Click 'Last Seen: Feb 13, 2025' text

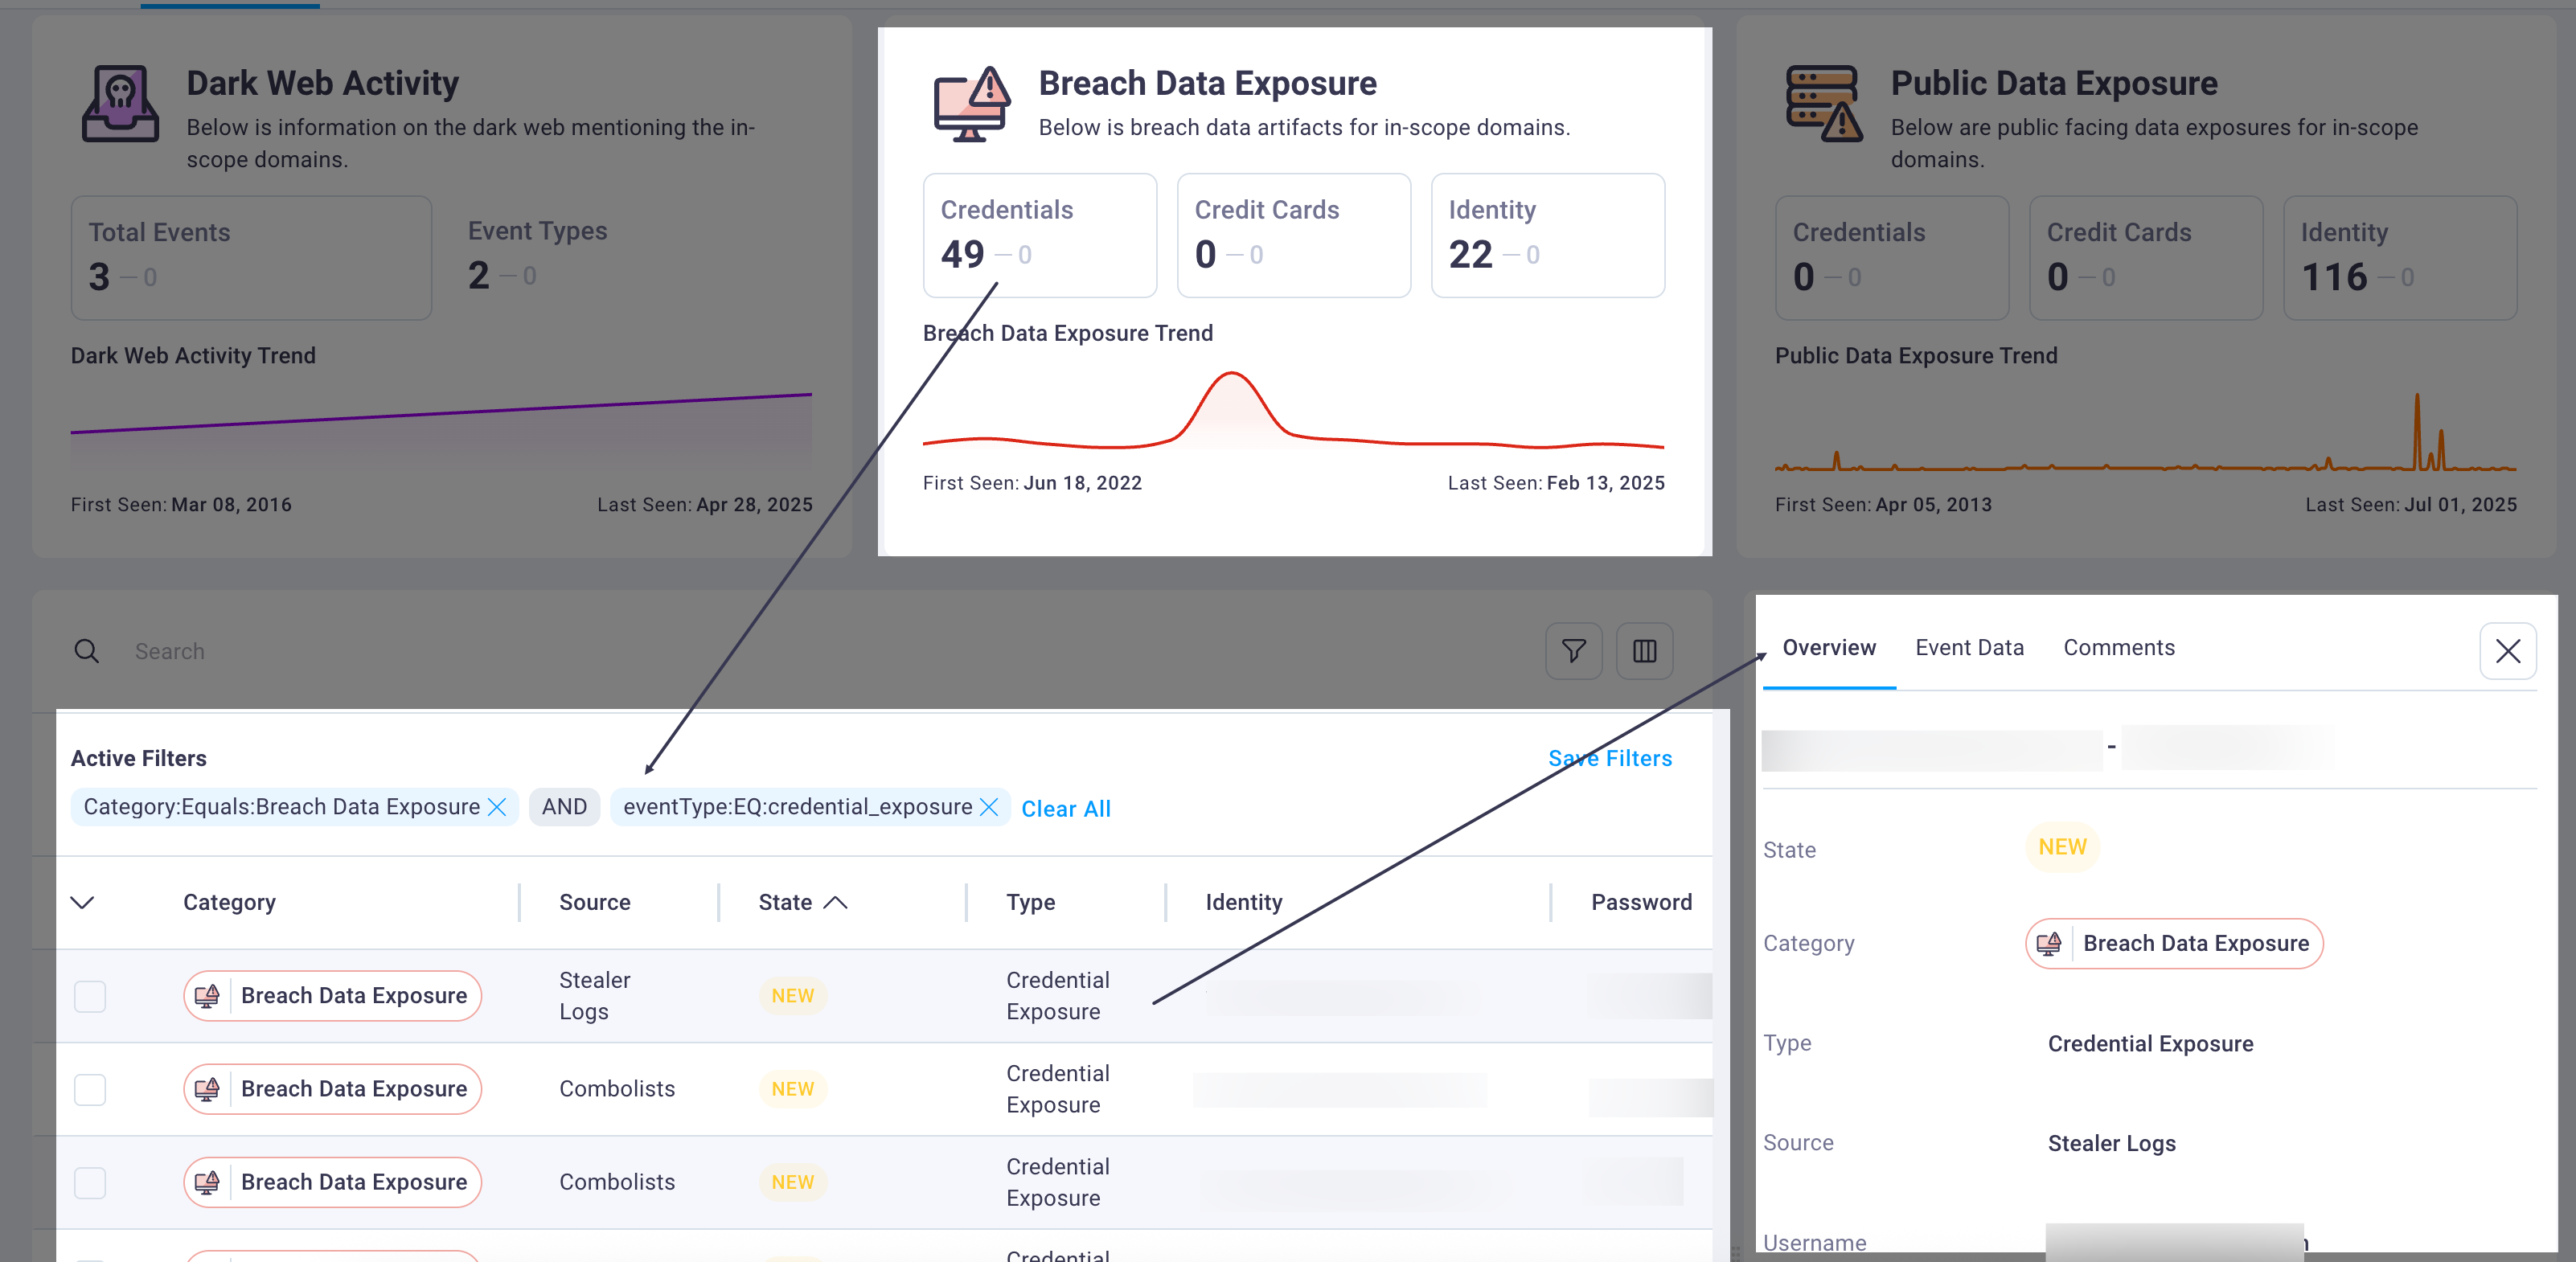coord(1556,483)
